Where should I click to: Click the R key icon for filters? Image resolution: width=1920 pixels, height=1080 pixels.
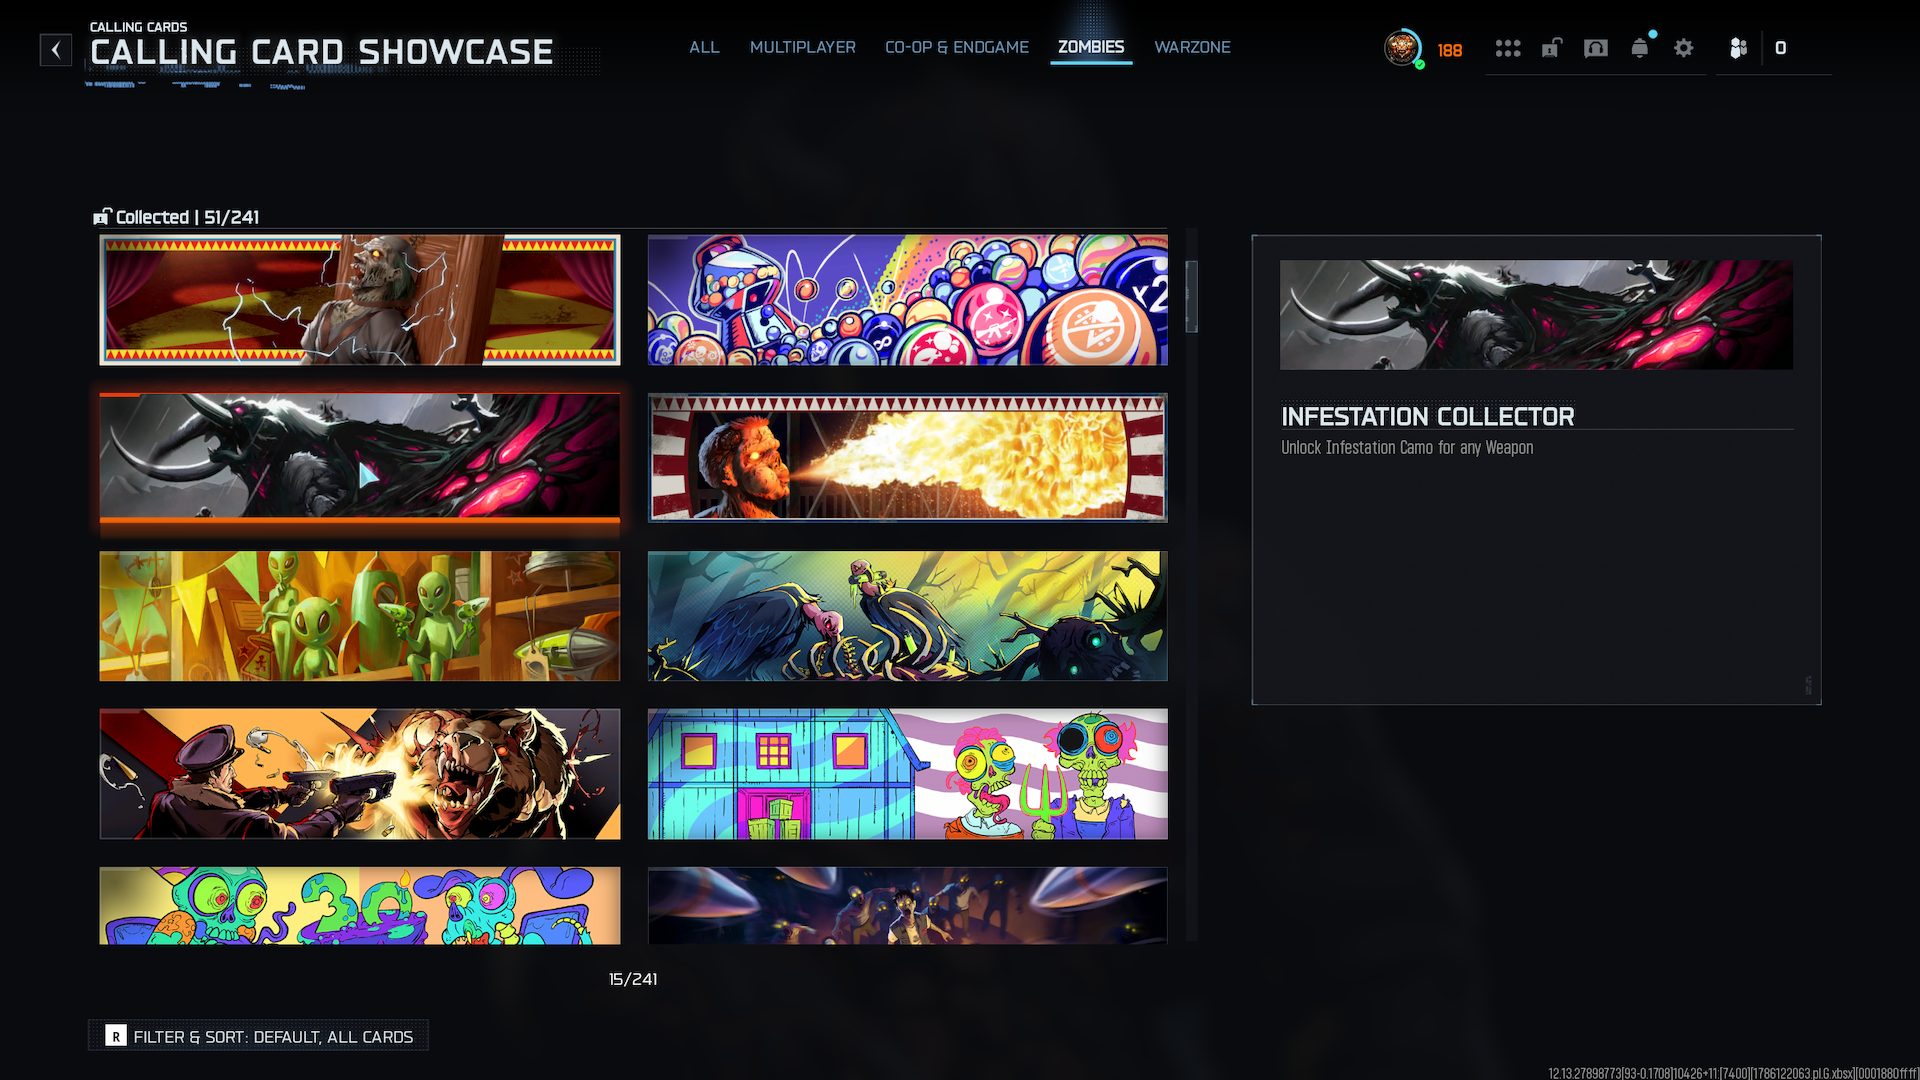click(x=116, y=1036)
